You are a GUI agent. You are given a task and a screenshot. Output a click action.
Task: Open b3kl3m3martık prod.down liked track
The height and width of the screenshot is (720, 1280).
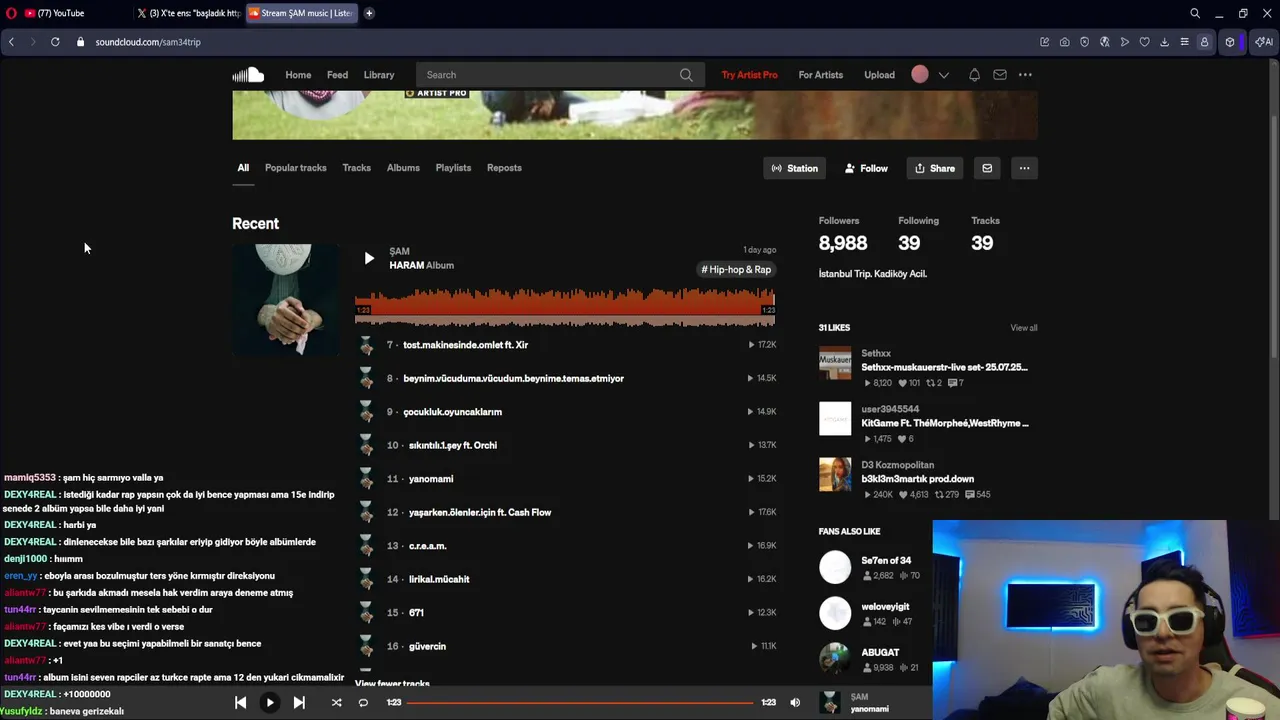click(917, 479)
